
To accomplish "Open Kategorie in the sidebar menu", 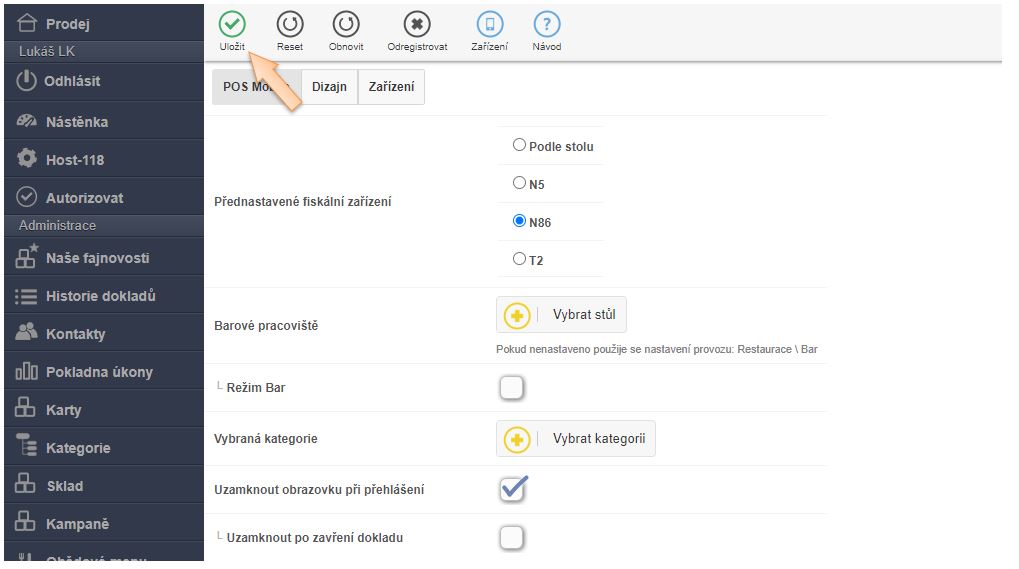I will (x=78, y=448).
